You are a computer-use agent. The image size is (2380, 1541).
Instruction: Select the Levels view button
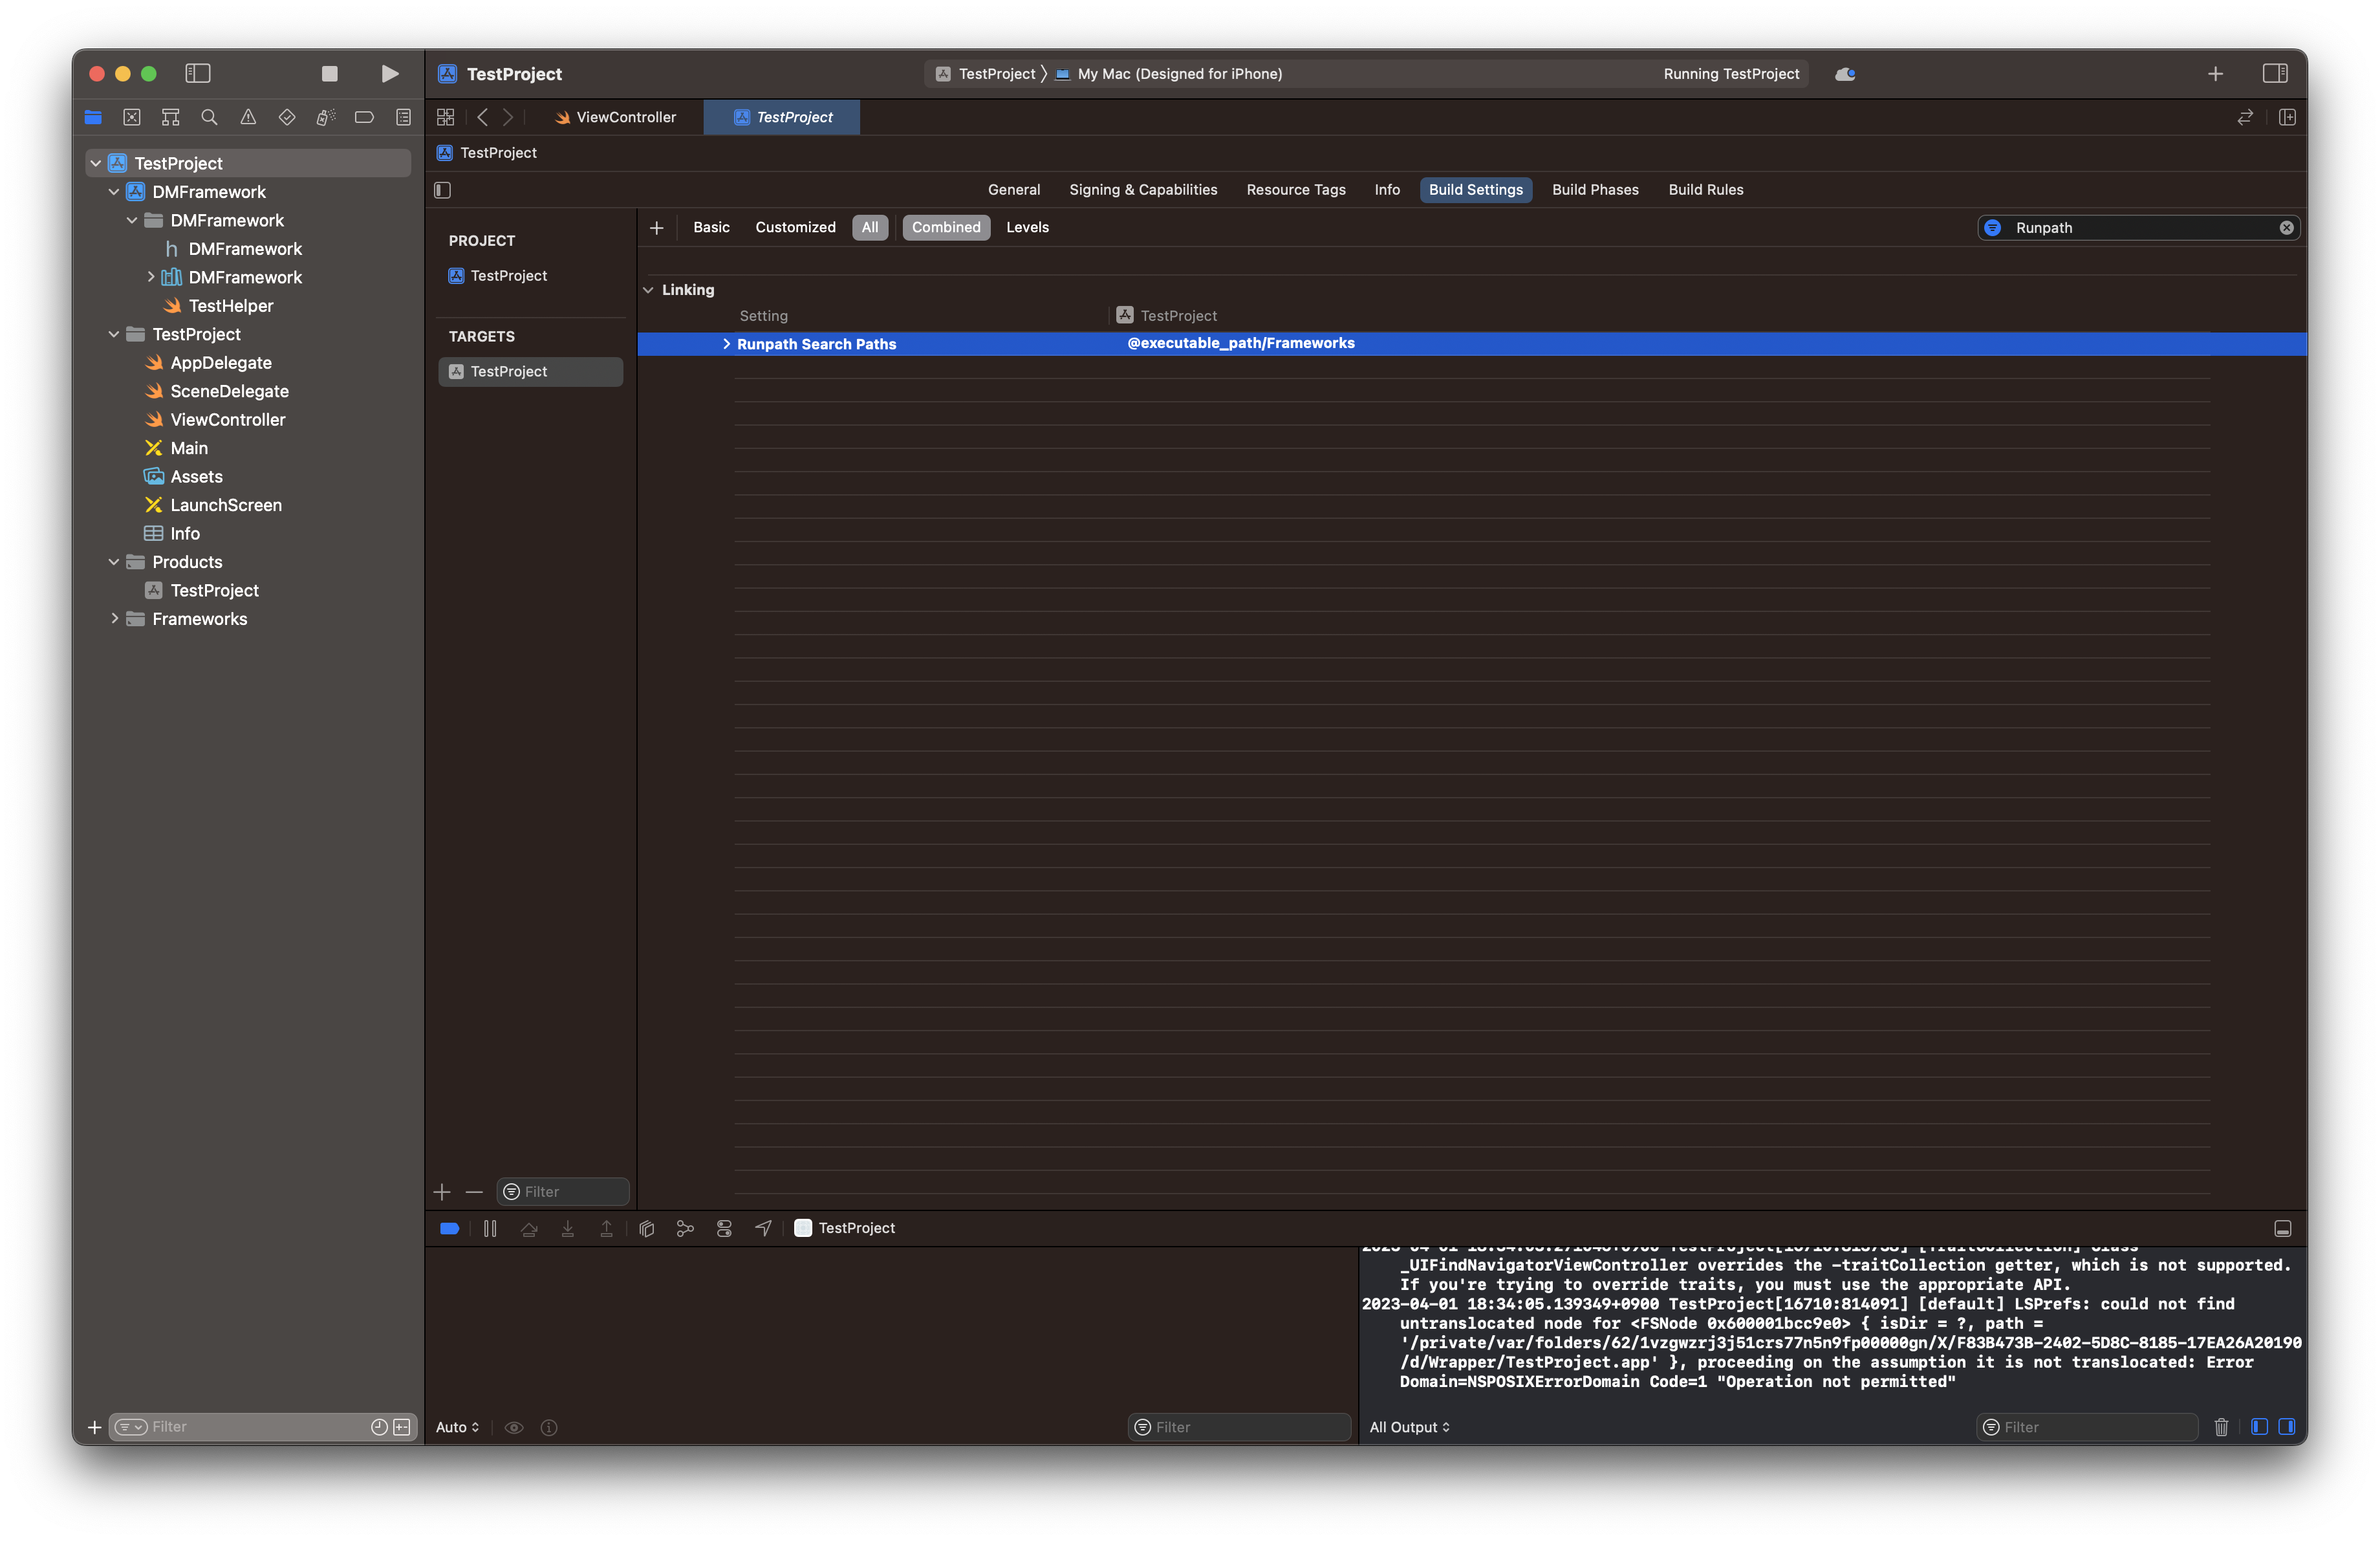point(1027,227)
